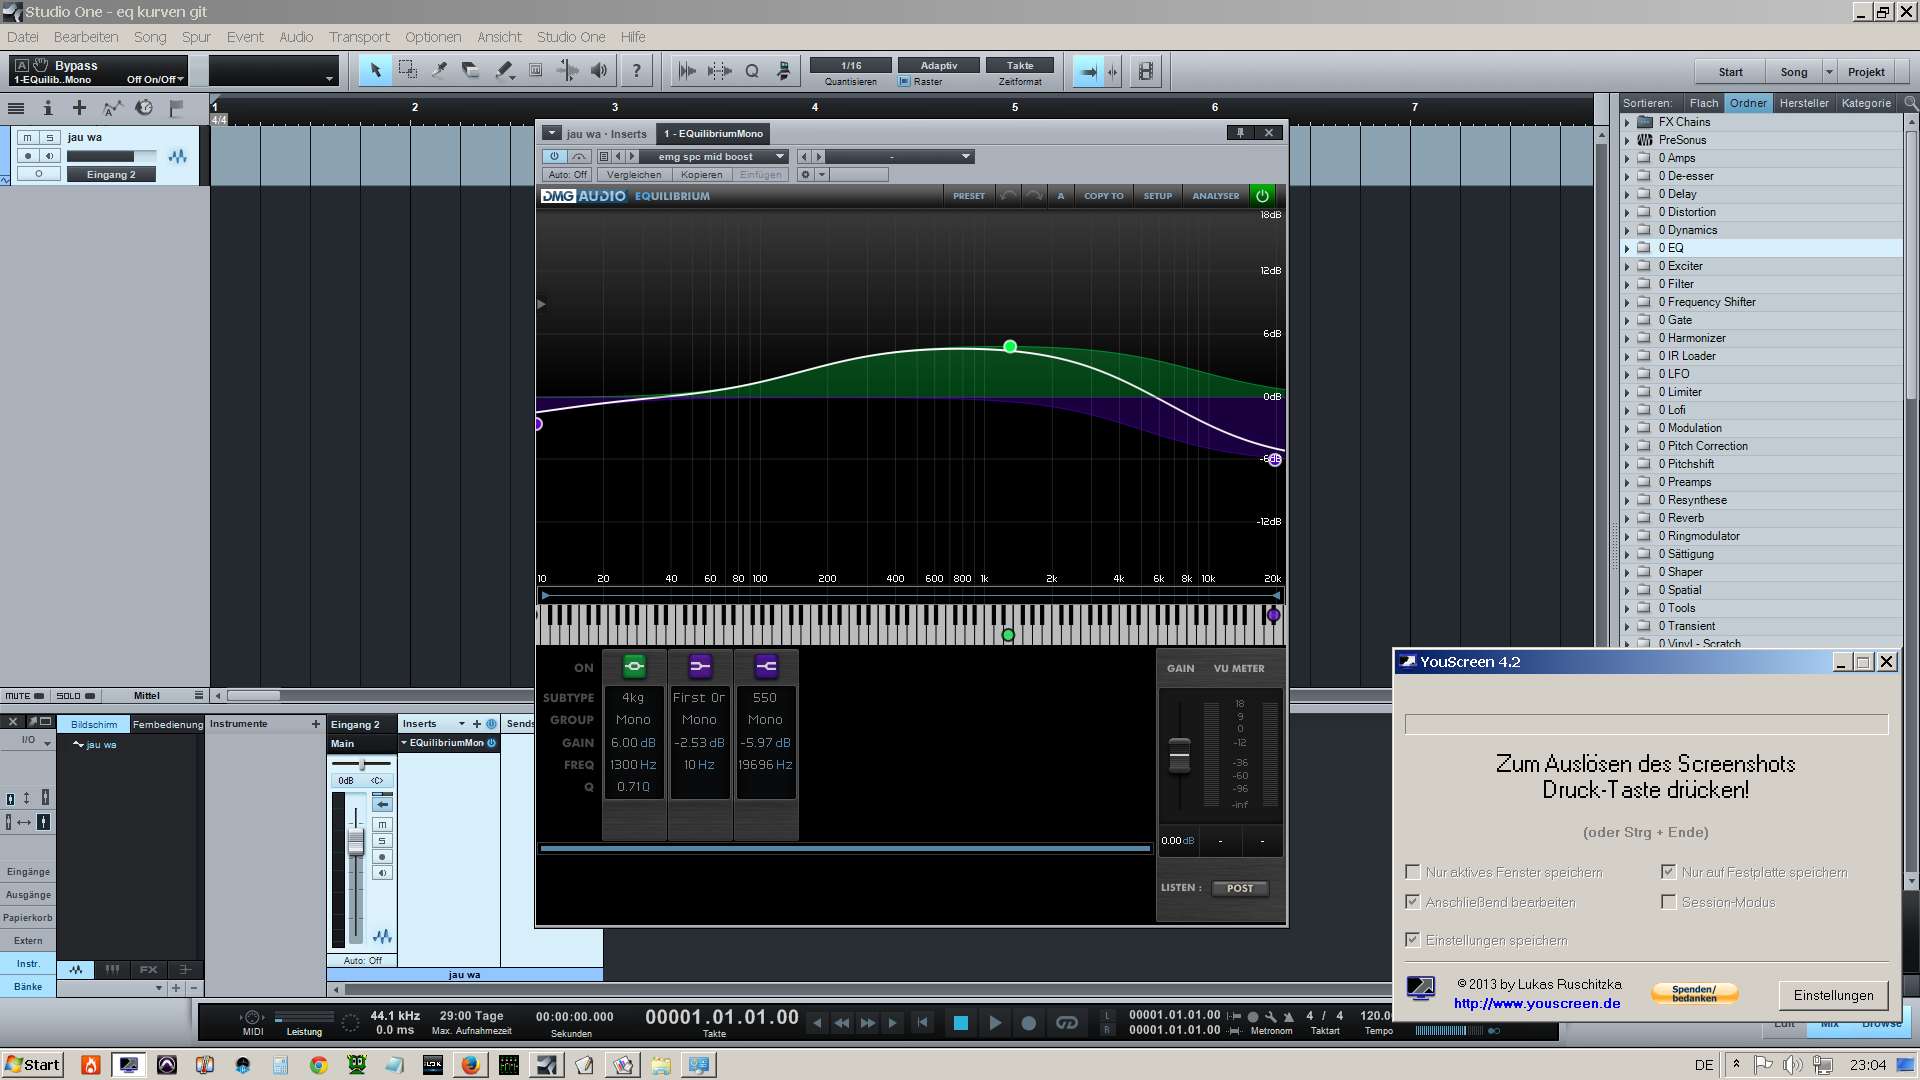This screenshot has width=1920, height=1080.
Task: Uncheck 'Nur auf Festplatte speichern' box
Action: (1668, 872)
